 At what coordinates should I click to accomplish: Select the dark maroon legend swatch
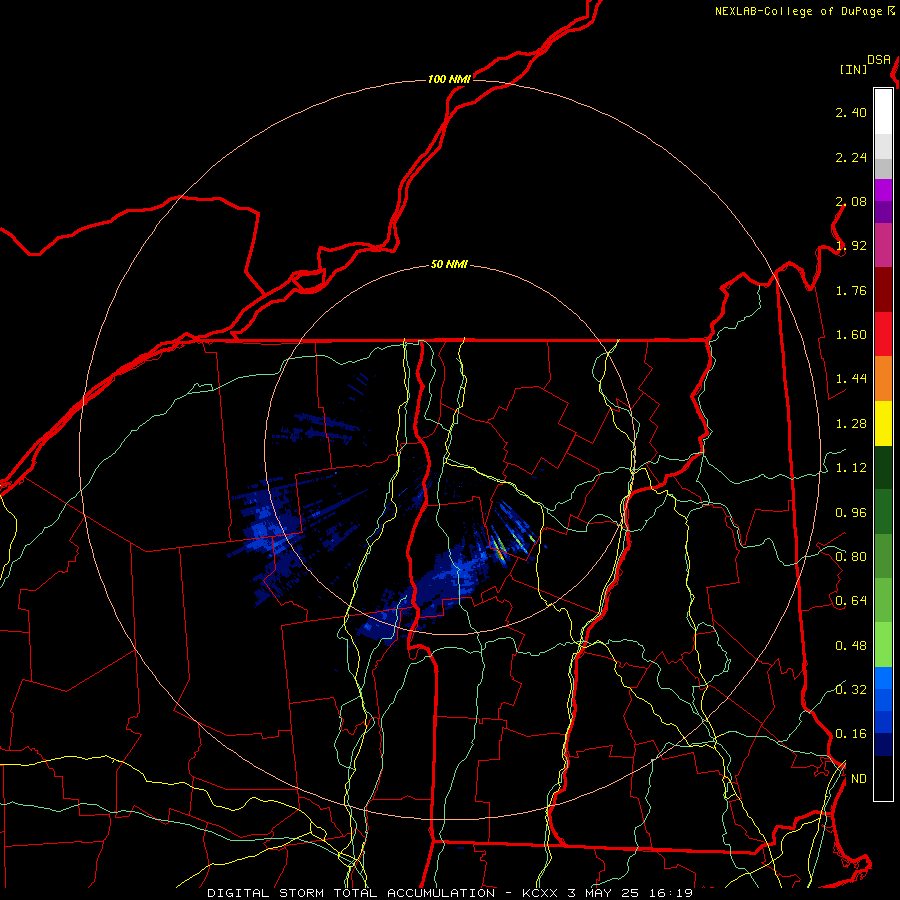click(883, 290)
